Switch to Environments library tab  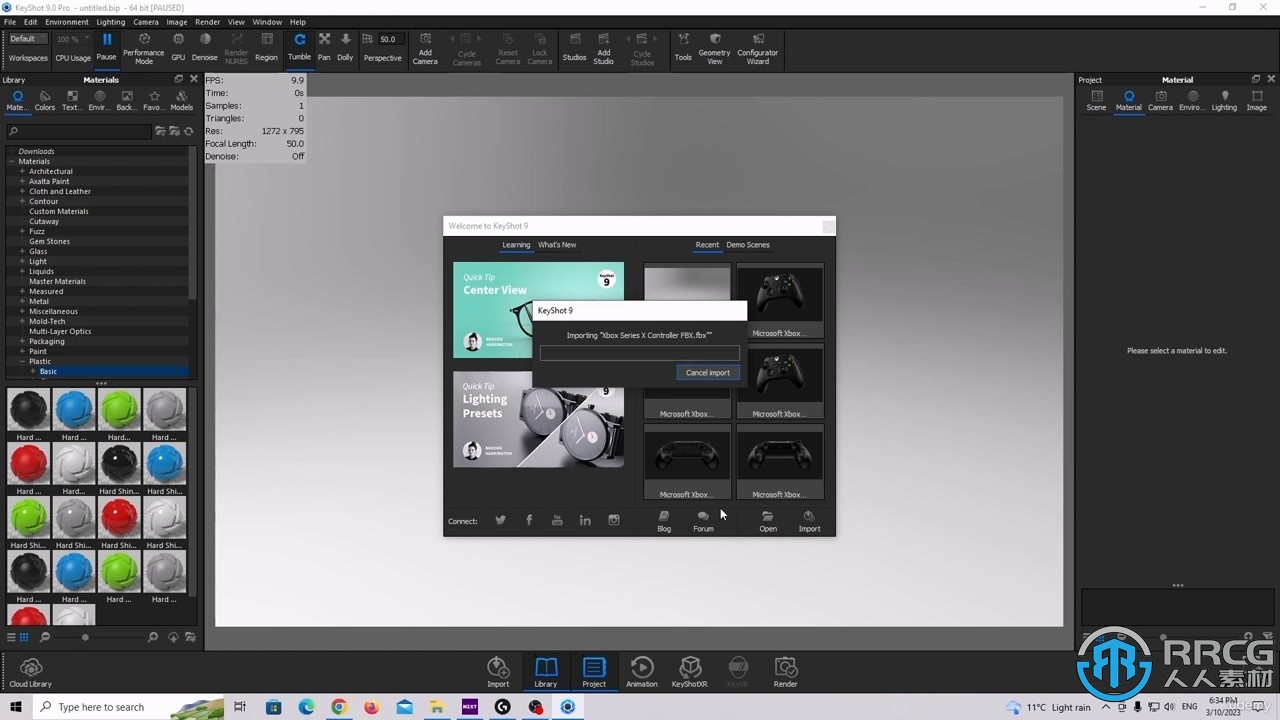point(99,101)
